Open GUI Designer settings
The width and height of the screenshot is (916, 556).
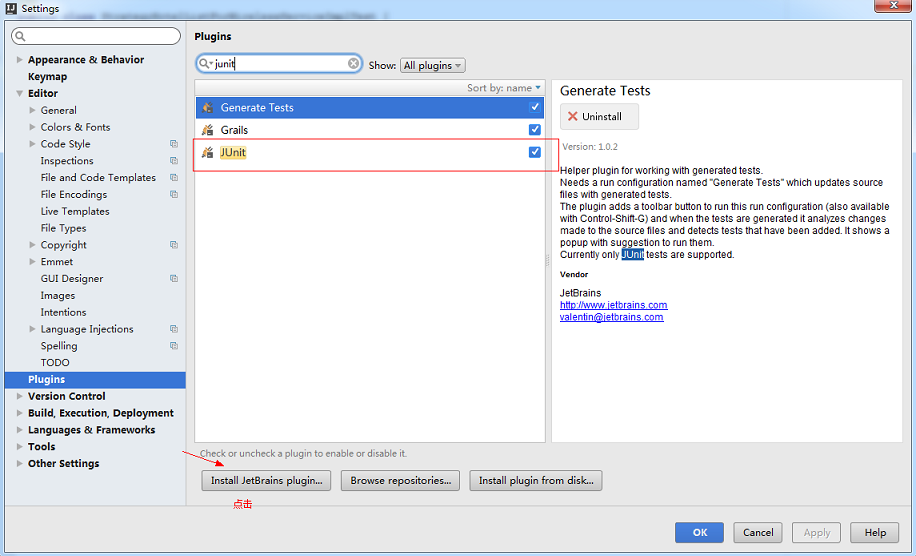[72, 279]
